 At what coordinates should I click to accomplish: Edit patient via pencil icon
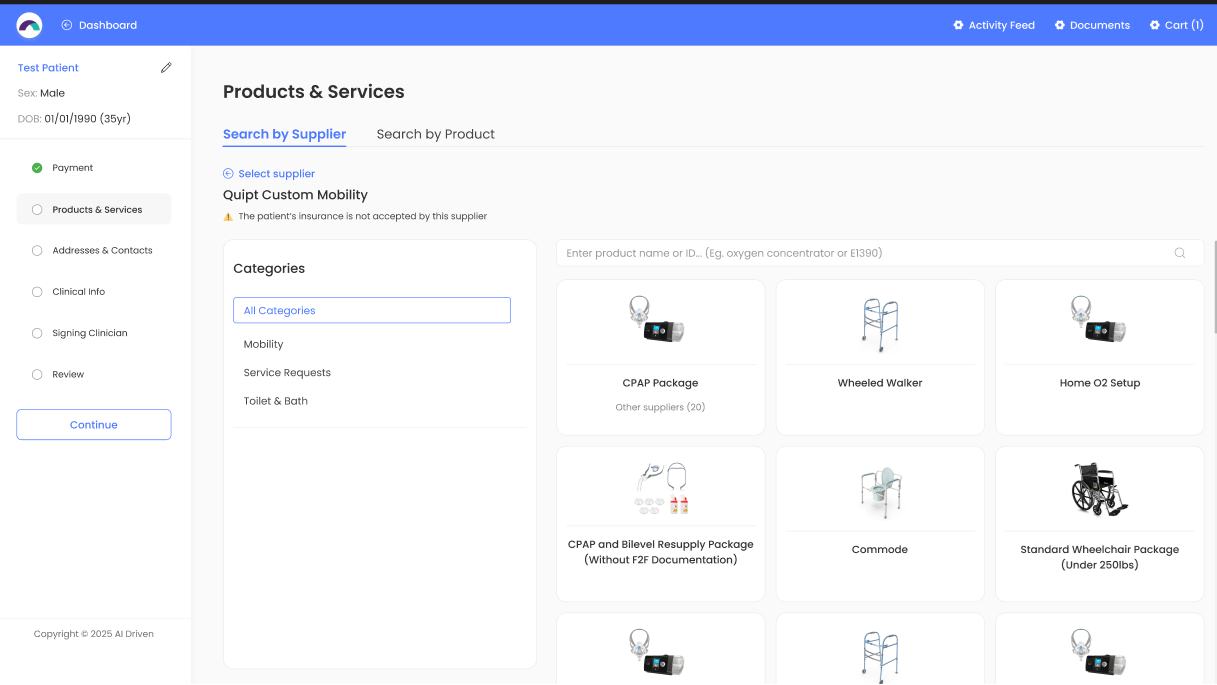pos(166,68)
